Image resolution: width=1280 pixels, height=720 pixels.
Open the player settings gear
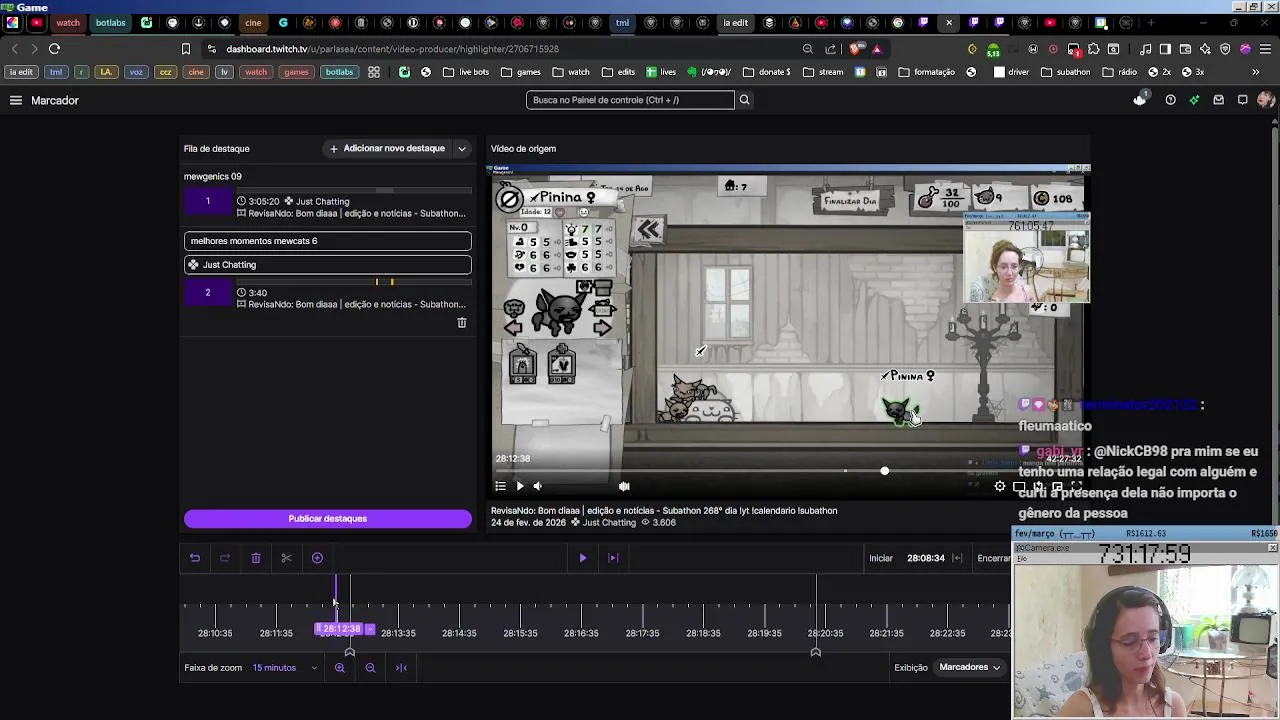(x=1000, y=486)
